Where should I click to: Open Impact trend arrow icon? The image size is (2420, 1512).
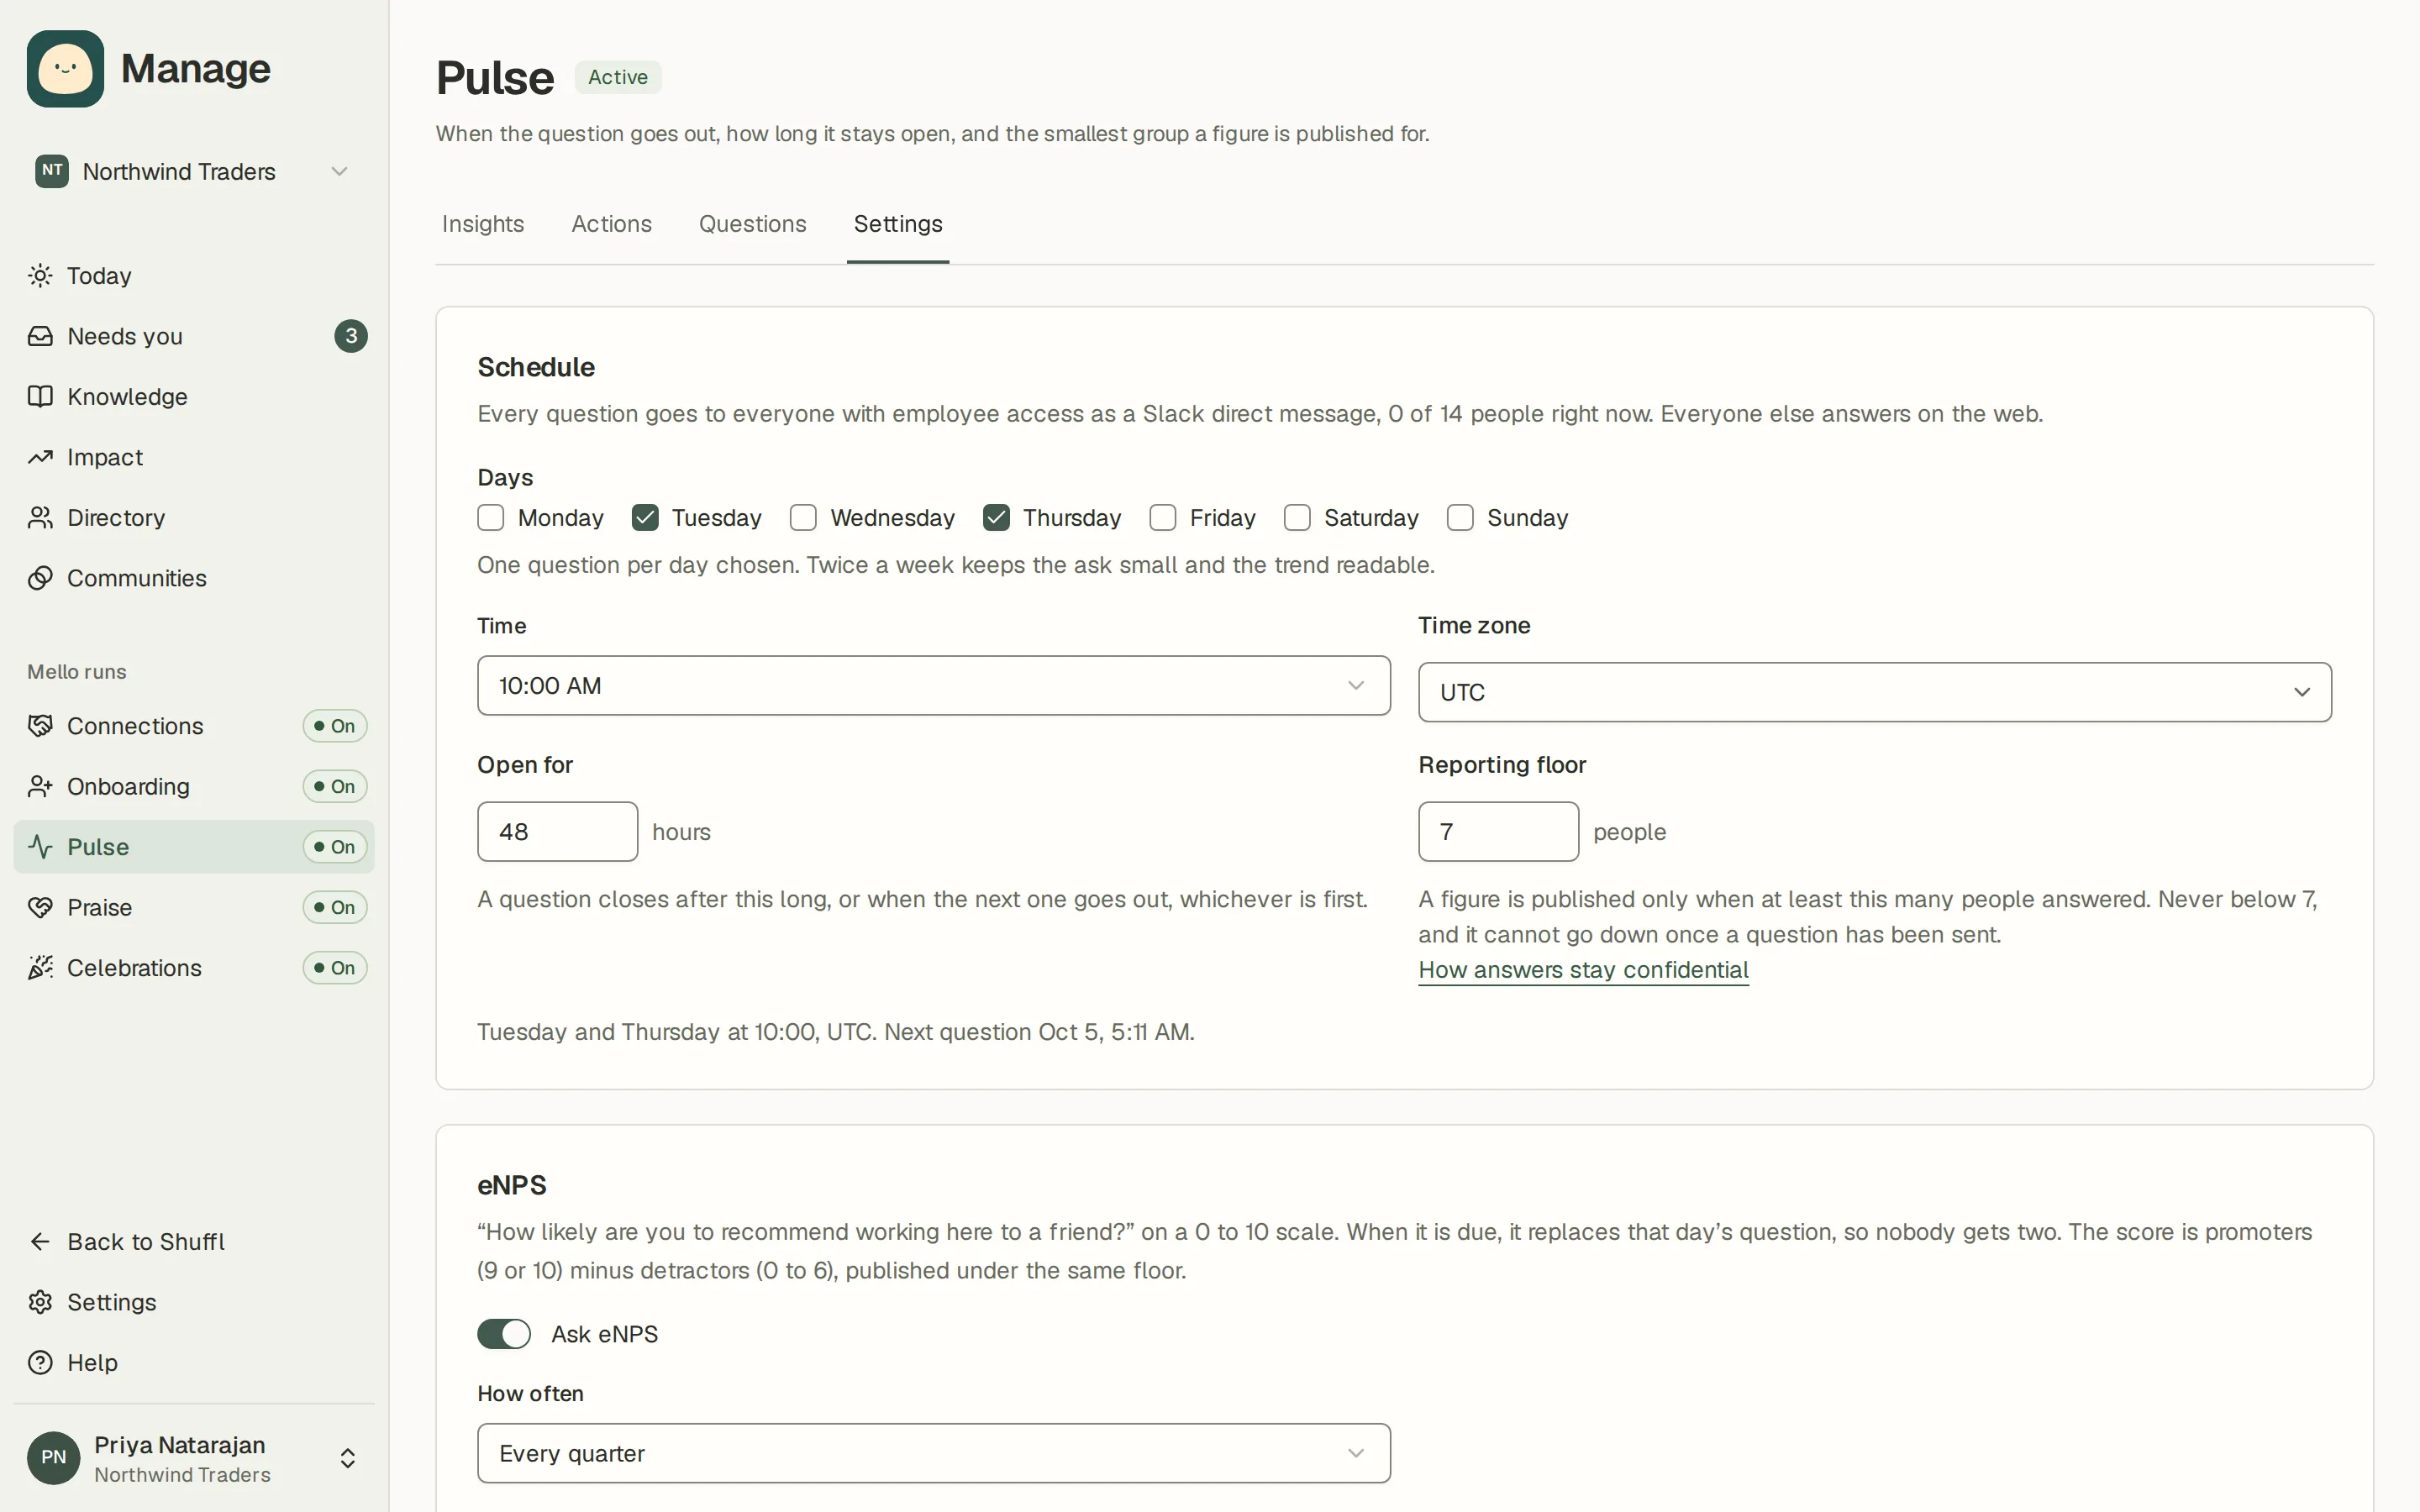(x=40, y=457)
